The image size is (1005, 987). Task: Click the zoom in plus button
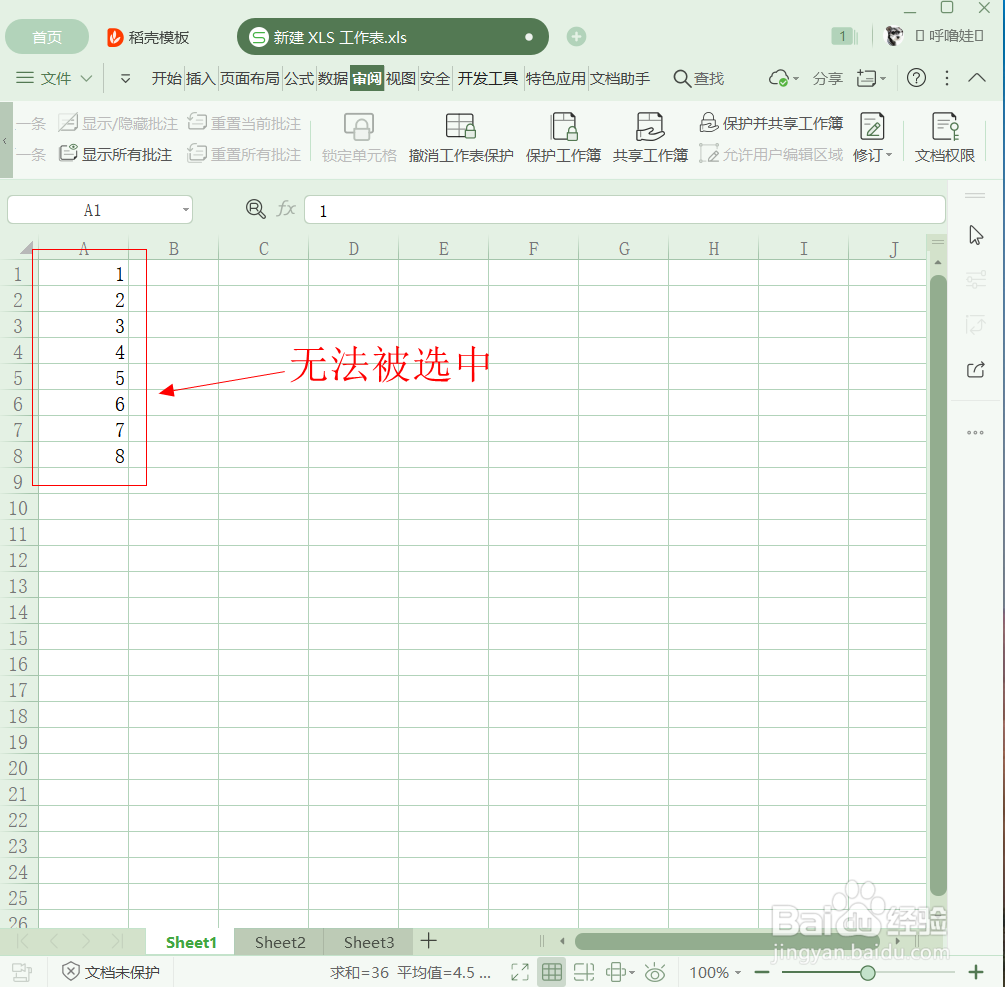[x=976, y=972]
